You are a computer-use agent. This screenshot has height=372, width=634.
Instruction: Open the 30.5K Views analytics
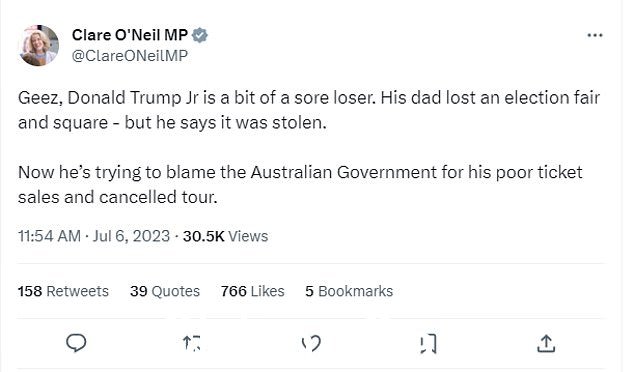pos(225,236)
